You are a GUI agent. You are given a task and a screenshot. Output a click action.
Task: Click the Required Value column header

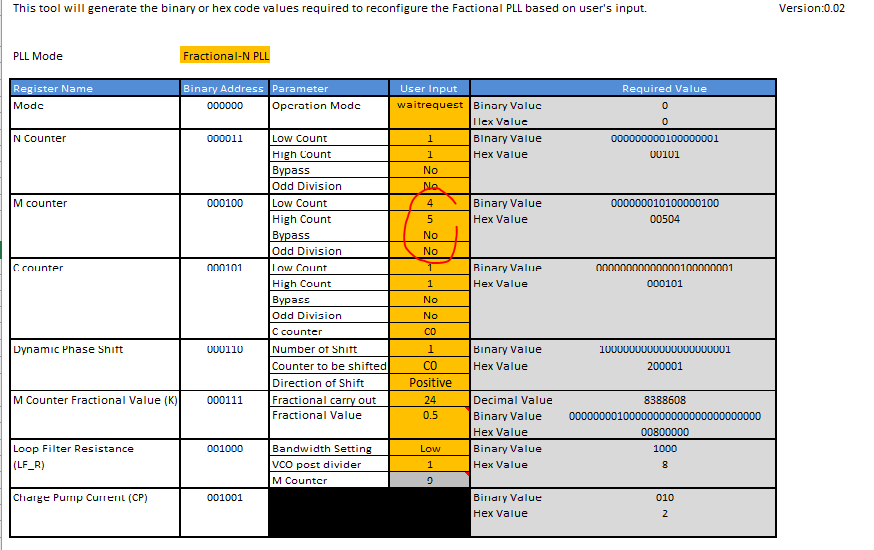click(x=623, y=88)
